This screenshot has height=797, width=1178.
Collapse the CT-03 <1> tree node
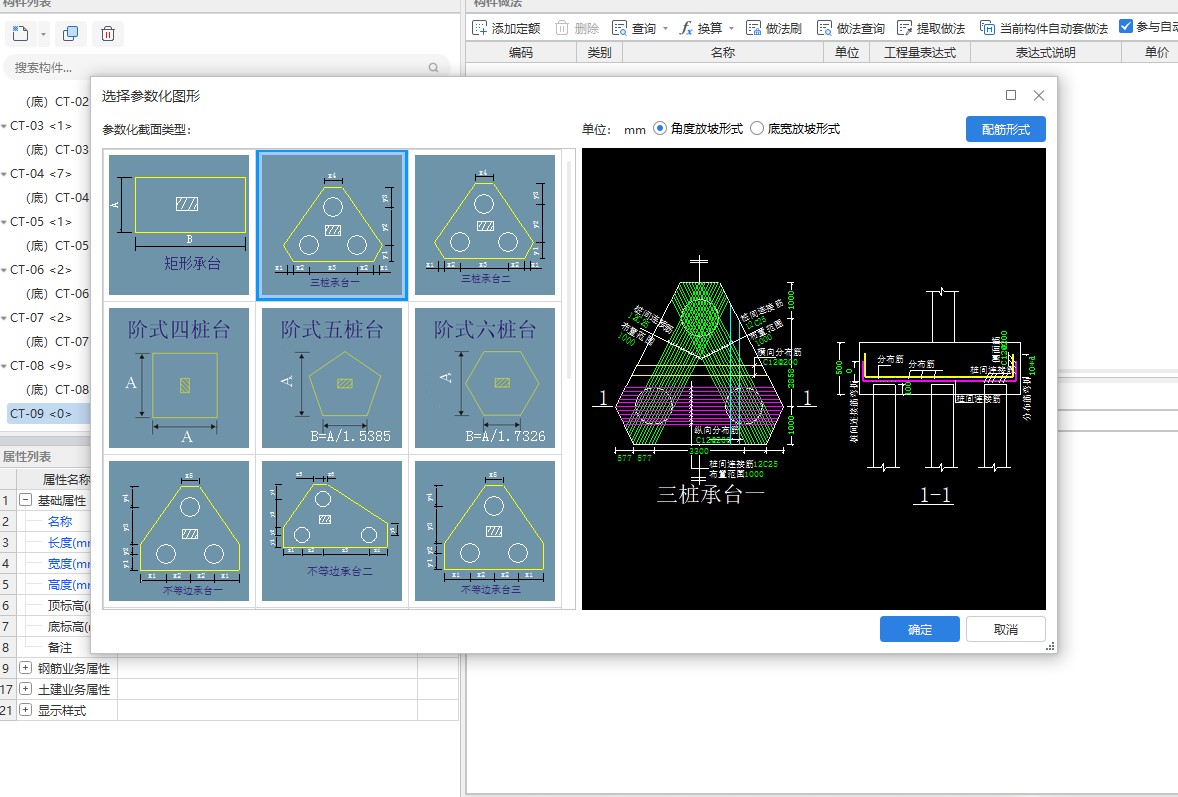pos(5,126)
